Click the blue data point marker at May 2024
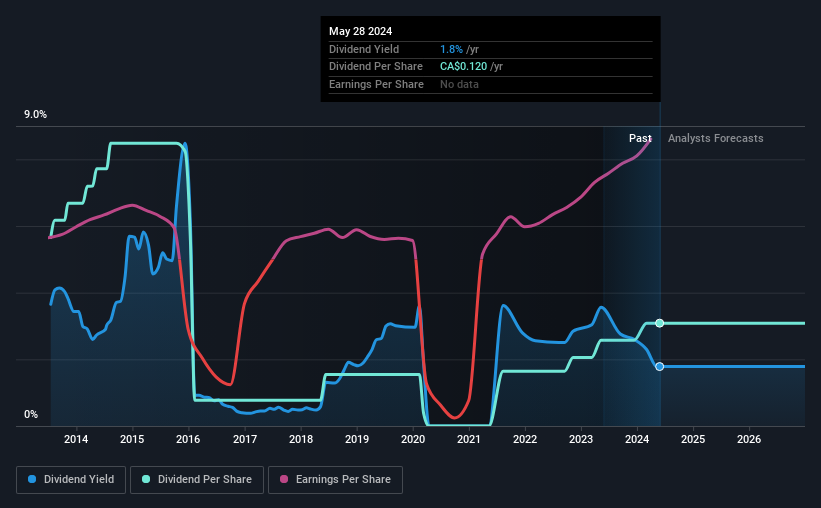Image resolution: width=821 pixels, height=508 pixels. pyautogui.click(x=660, y=367)
